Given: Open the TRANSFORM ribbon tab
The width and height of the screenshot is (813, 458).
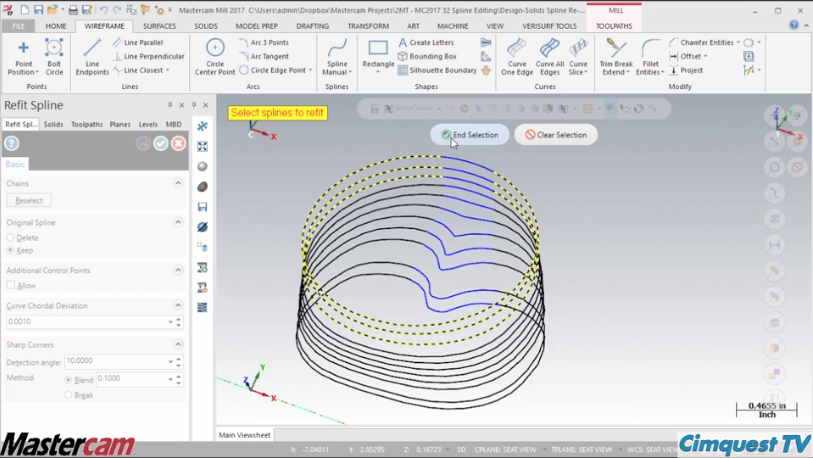Looking at the screenshot, I should tap(368, 26).
